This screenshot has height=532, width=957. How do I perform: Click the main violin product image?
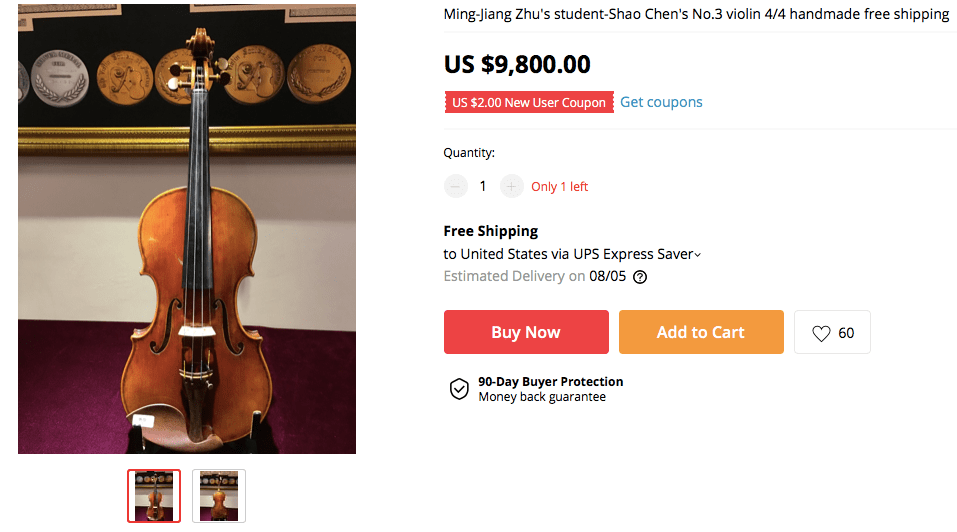point(187,229)
